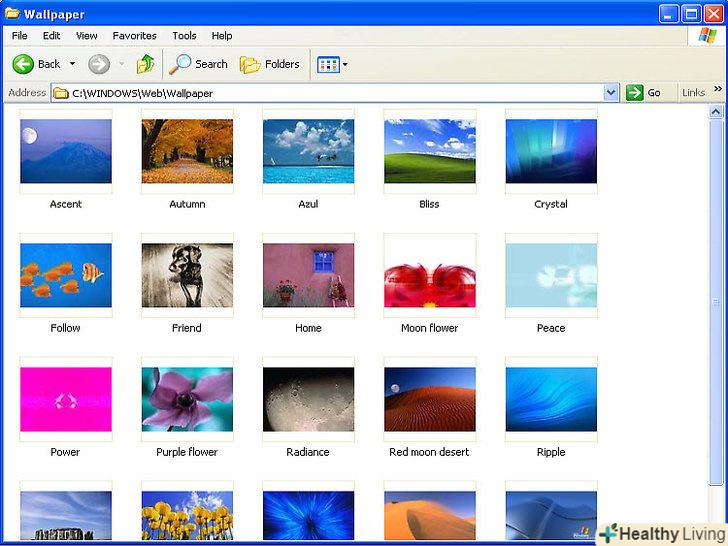Open the File menu
The image size is (728, 546).
[20, 36]
